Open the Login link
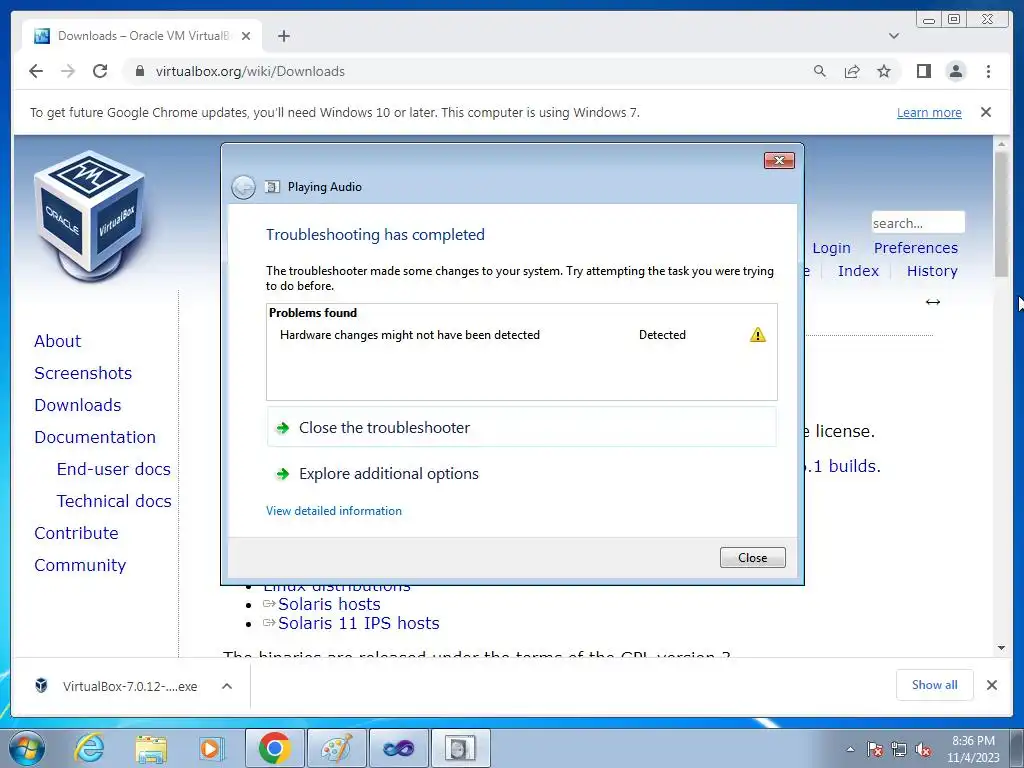 click(x=831, y=248)
